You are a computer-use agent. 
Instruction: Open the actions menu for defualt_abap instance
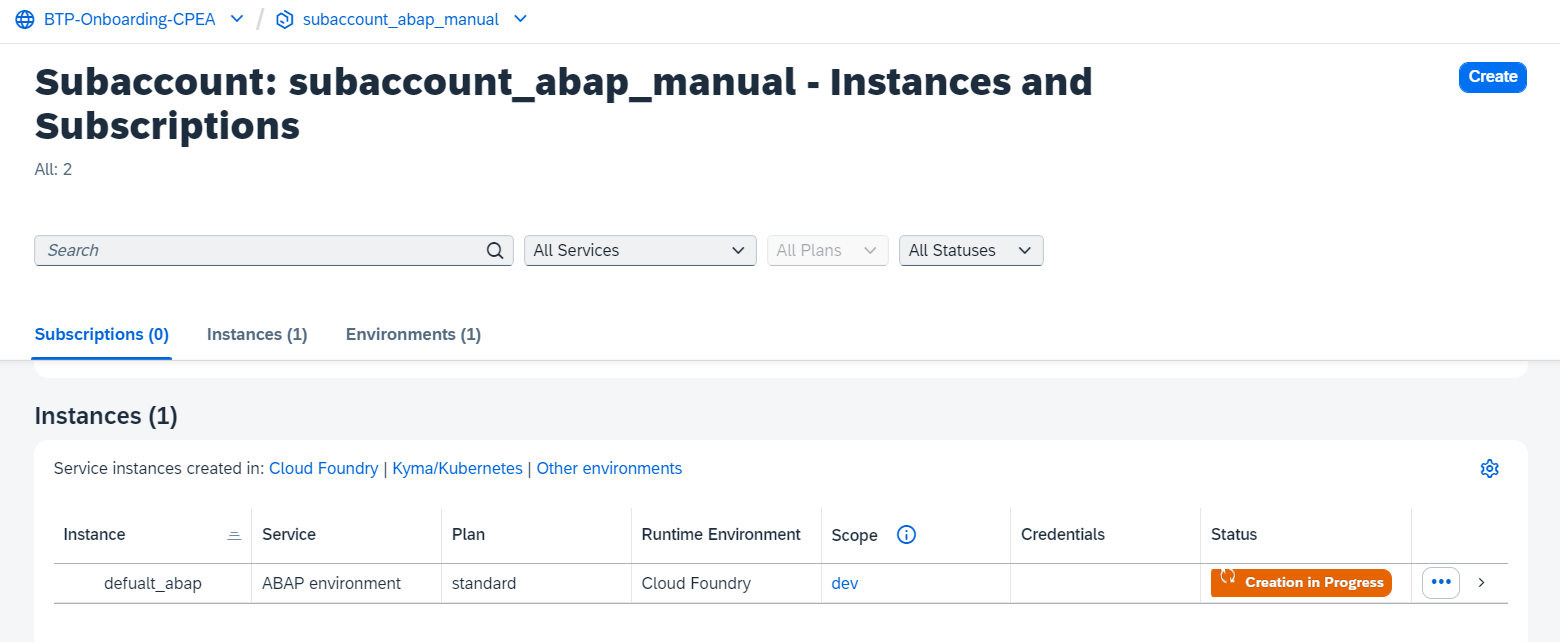1440,582
